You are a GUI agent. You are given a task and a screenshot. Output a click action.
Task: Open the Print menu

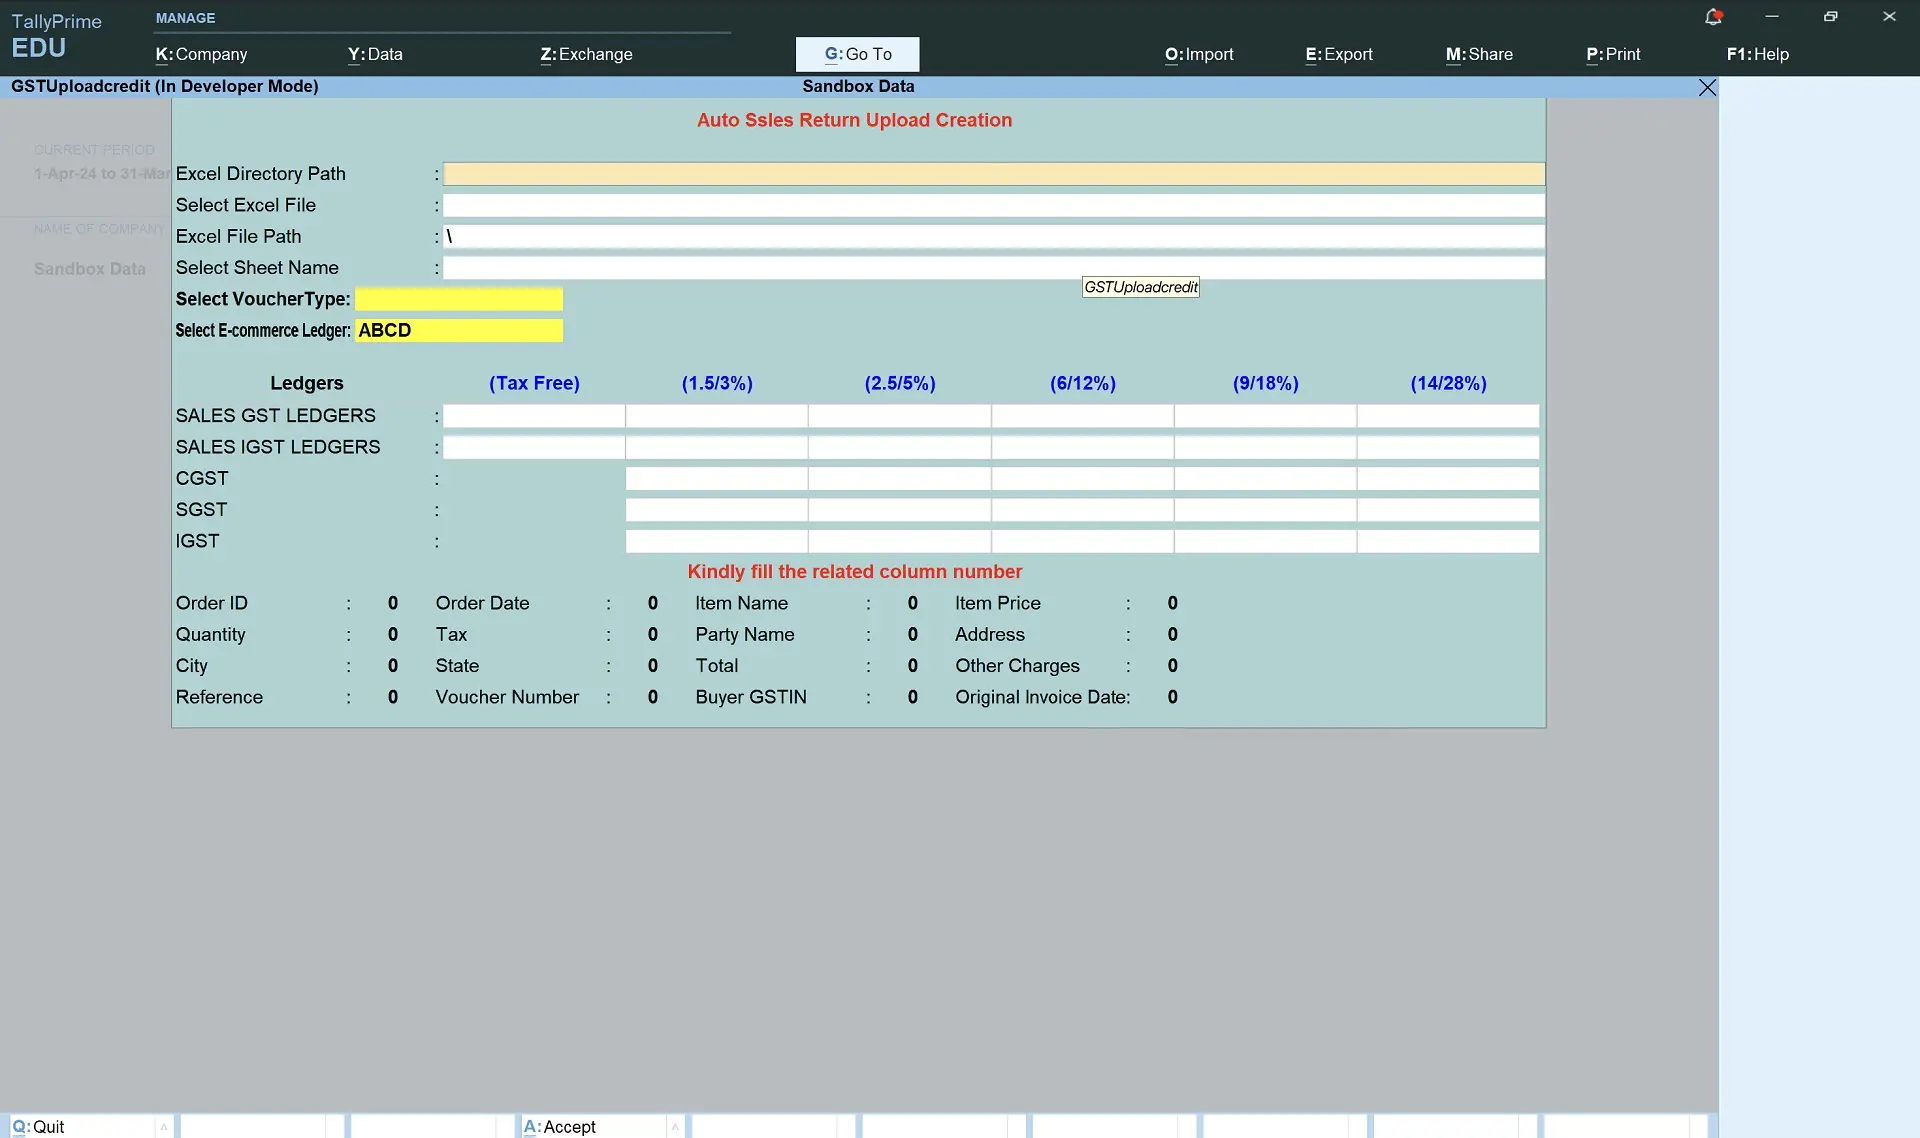coord(1612,54)
